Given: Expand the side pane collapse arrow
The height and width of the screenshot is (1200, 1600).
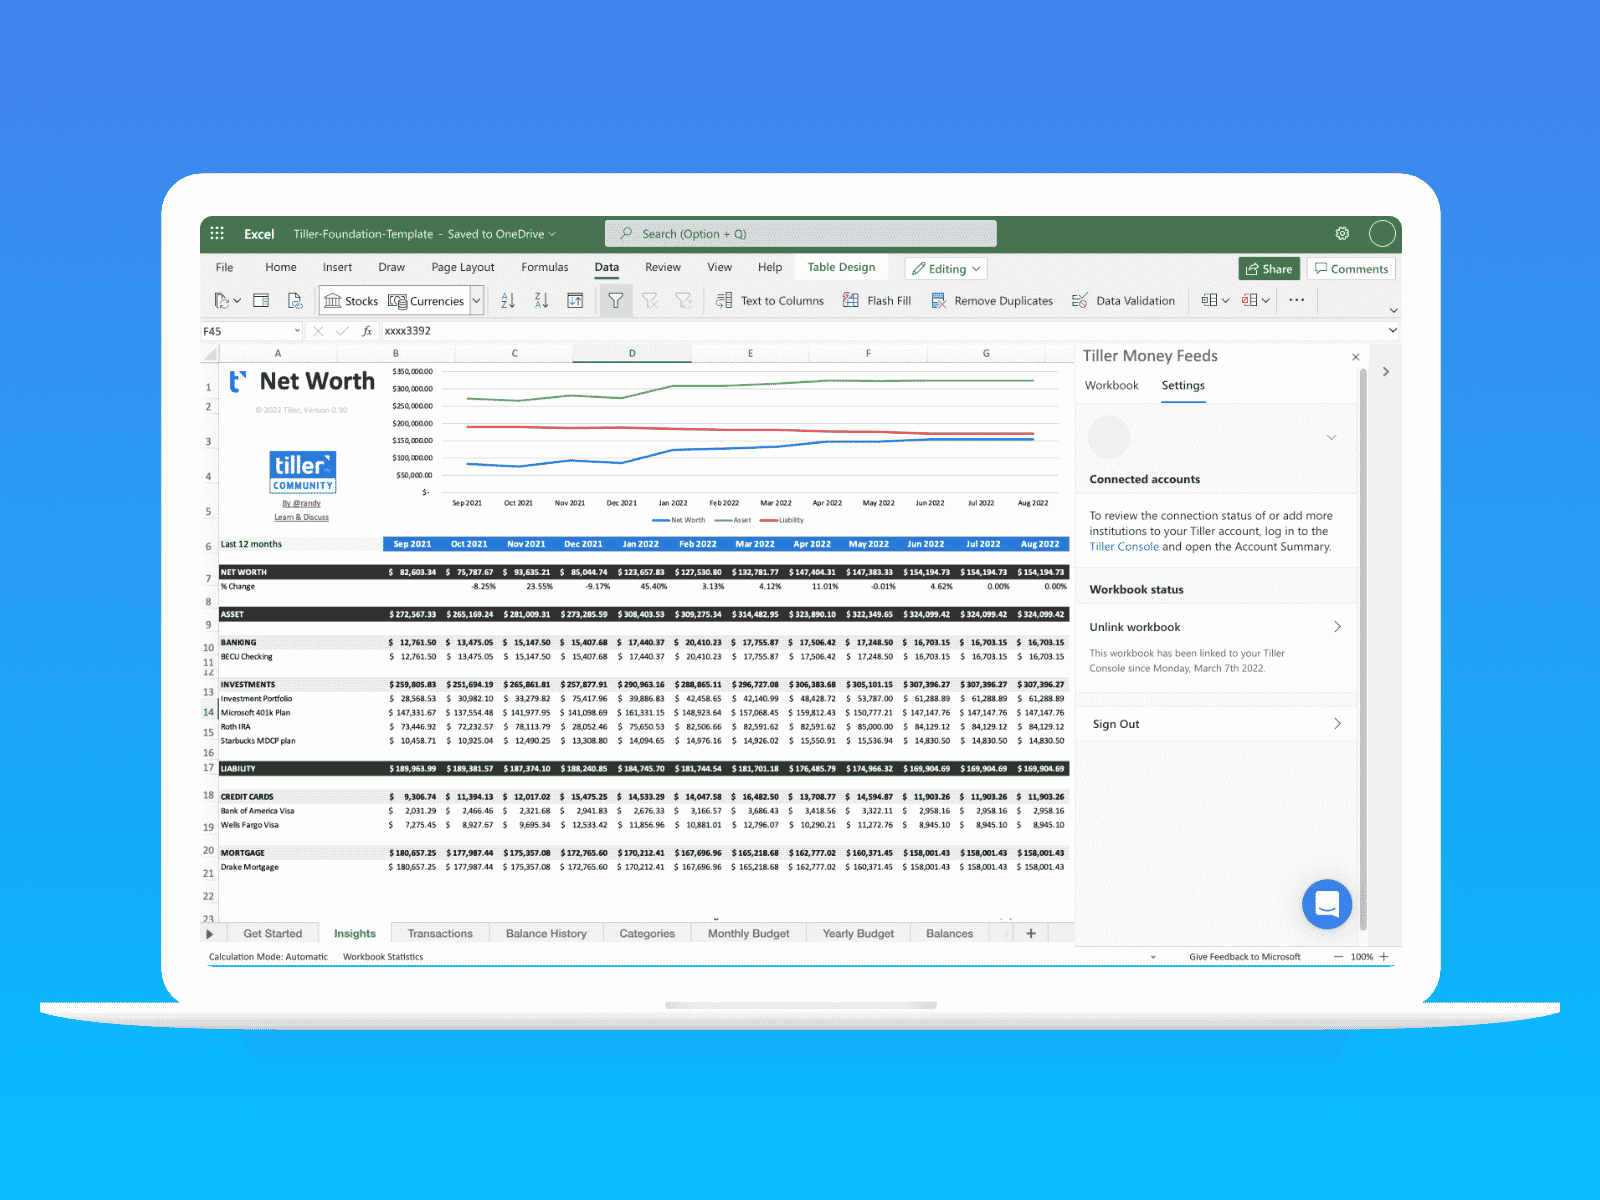Looking at the screenshot, I should (x=1385, y=371).
